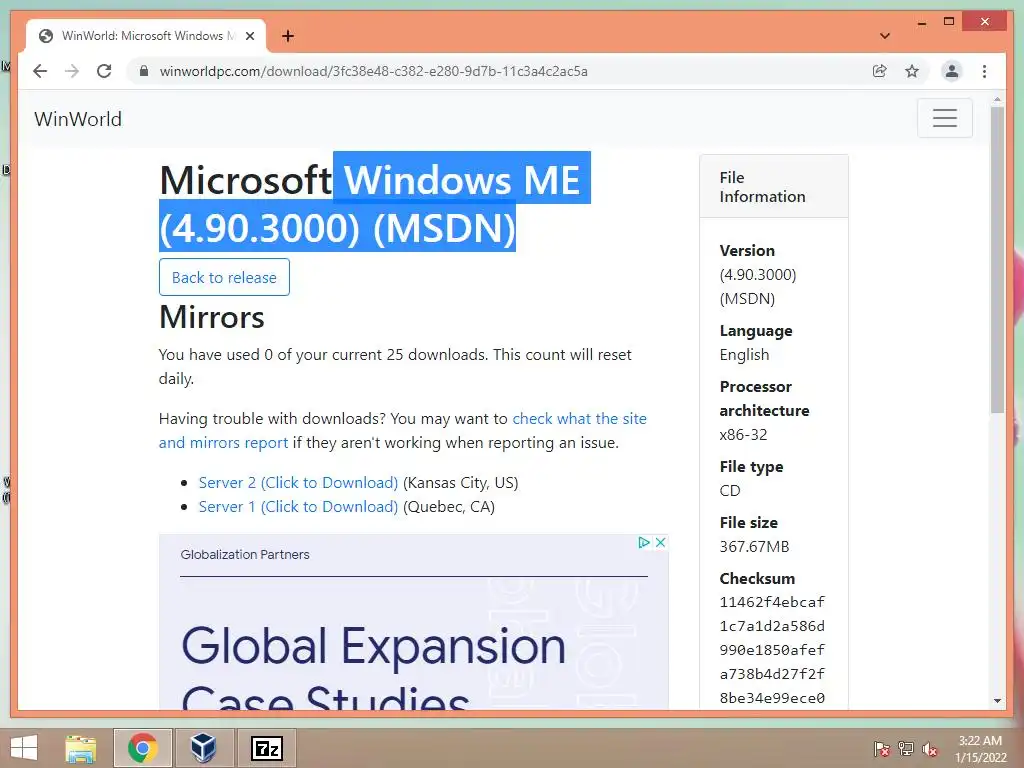Select the WinWorld: Microsoft Windows tab
The width and height of the screenshot is (1024, 768).
[146, 36]
